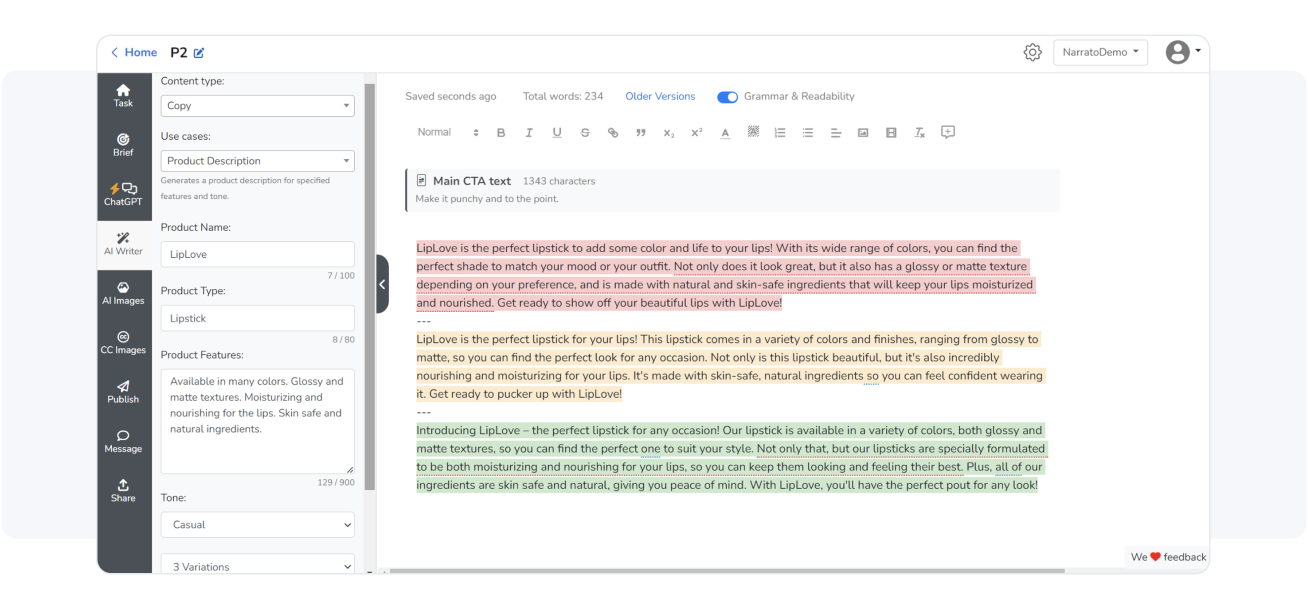
Task: Edit the P2 project name
Action: pos(198,53)
